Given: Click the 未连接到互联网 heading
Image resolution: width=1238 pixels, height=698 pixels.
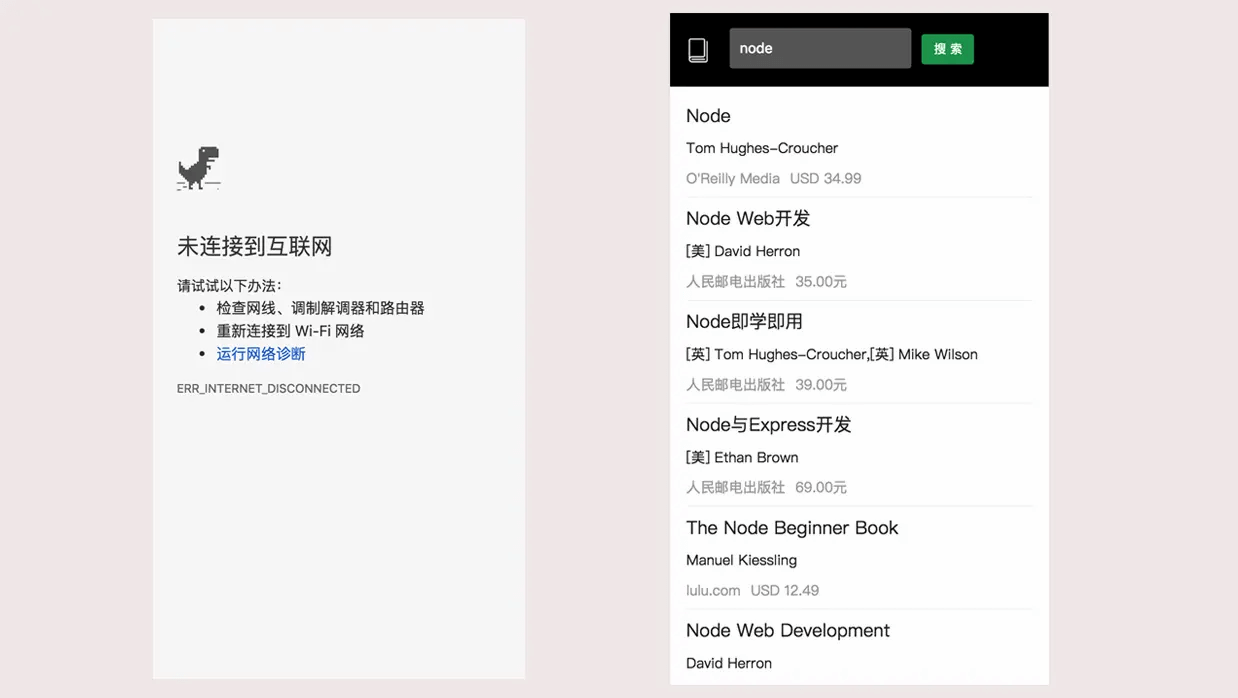Looking at the screenshot, I should click(x=254, y=247).
